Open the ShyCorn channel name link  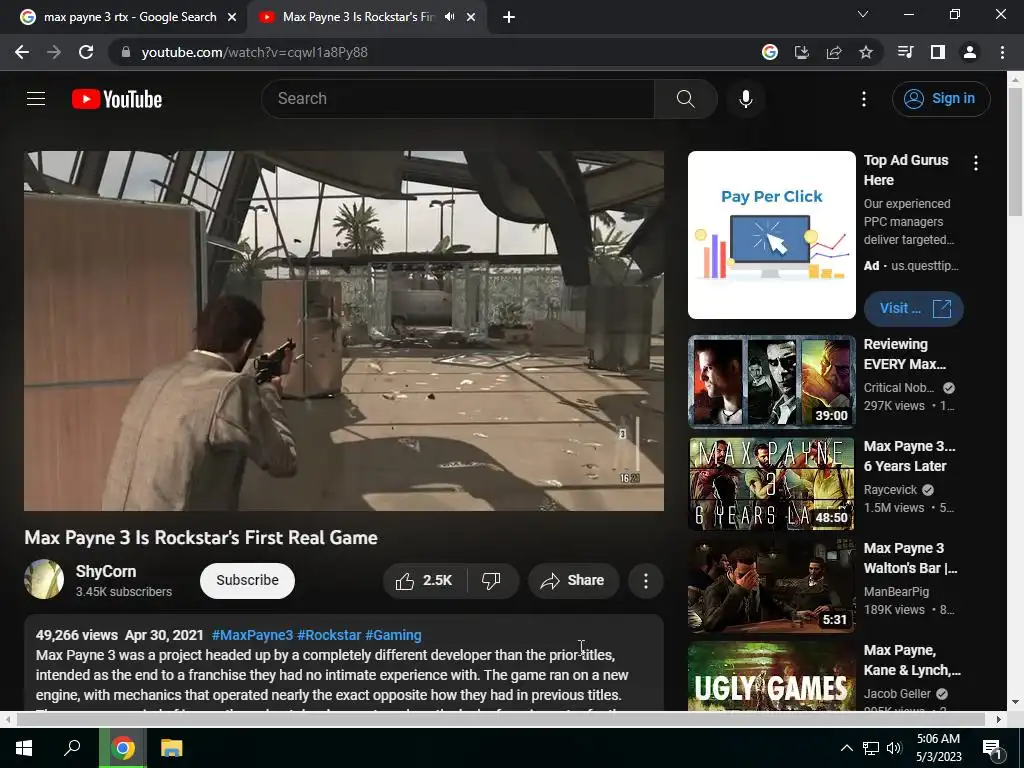[106, 571]
